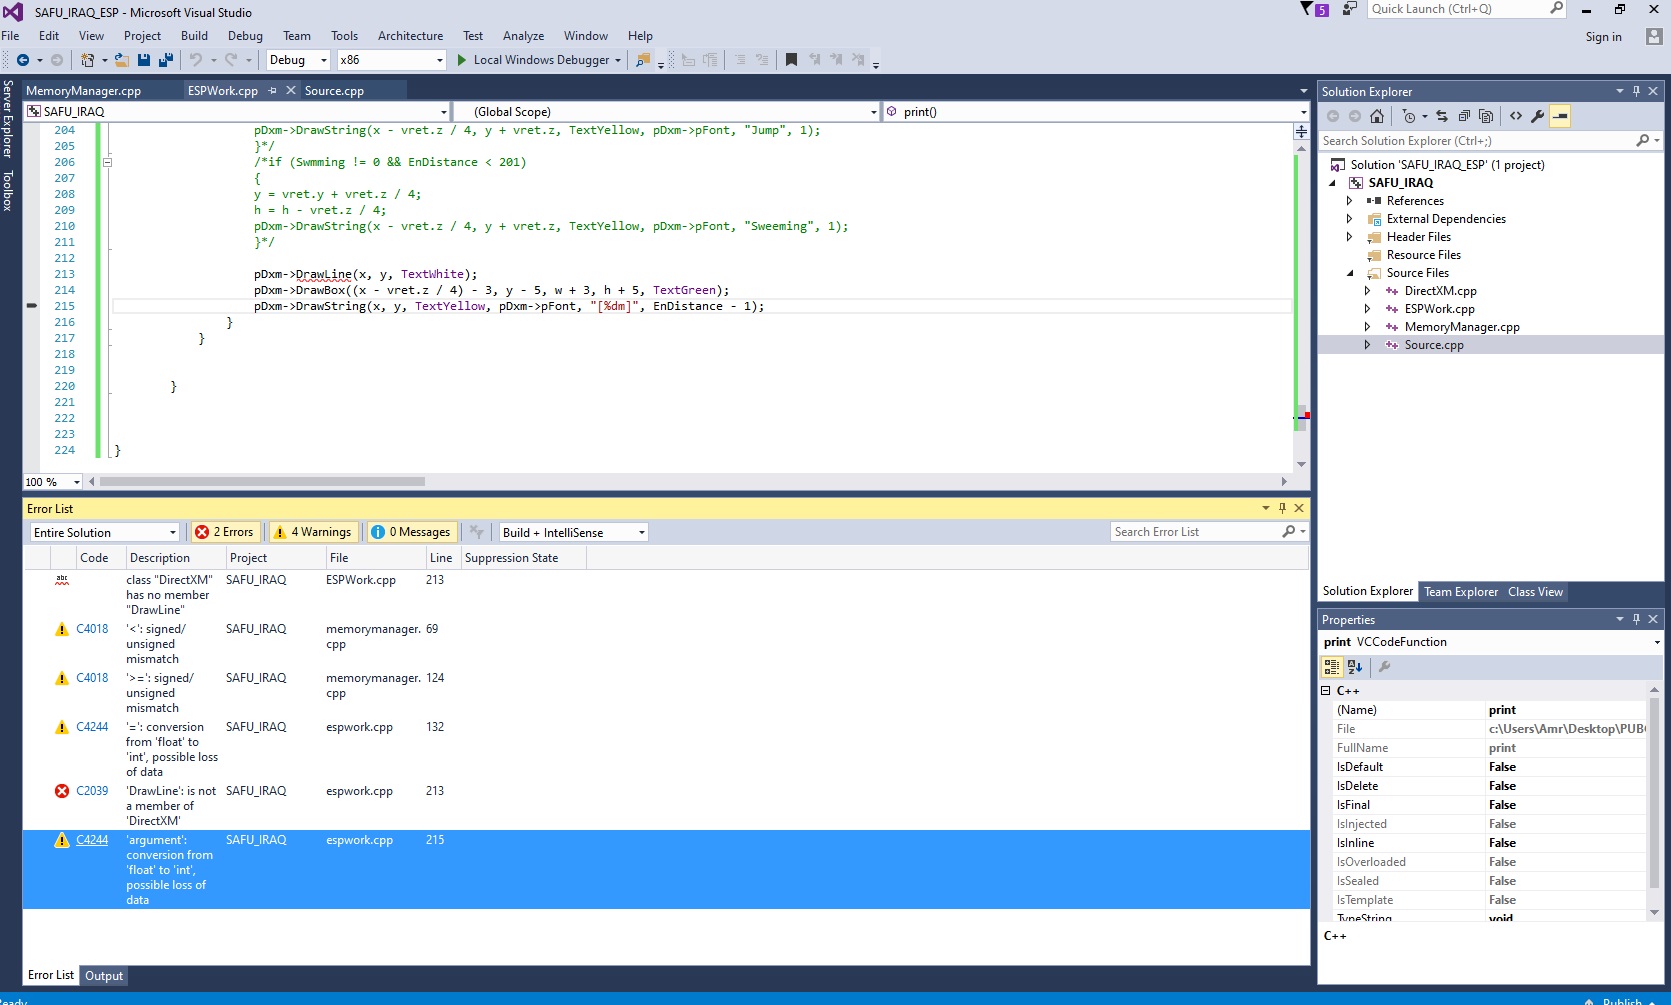Click the Save All toolbar icon
The width and height of the screenshot is (1671, 1005).
tap(166, 60)
